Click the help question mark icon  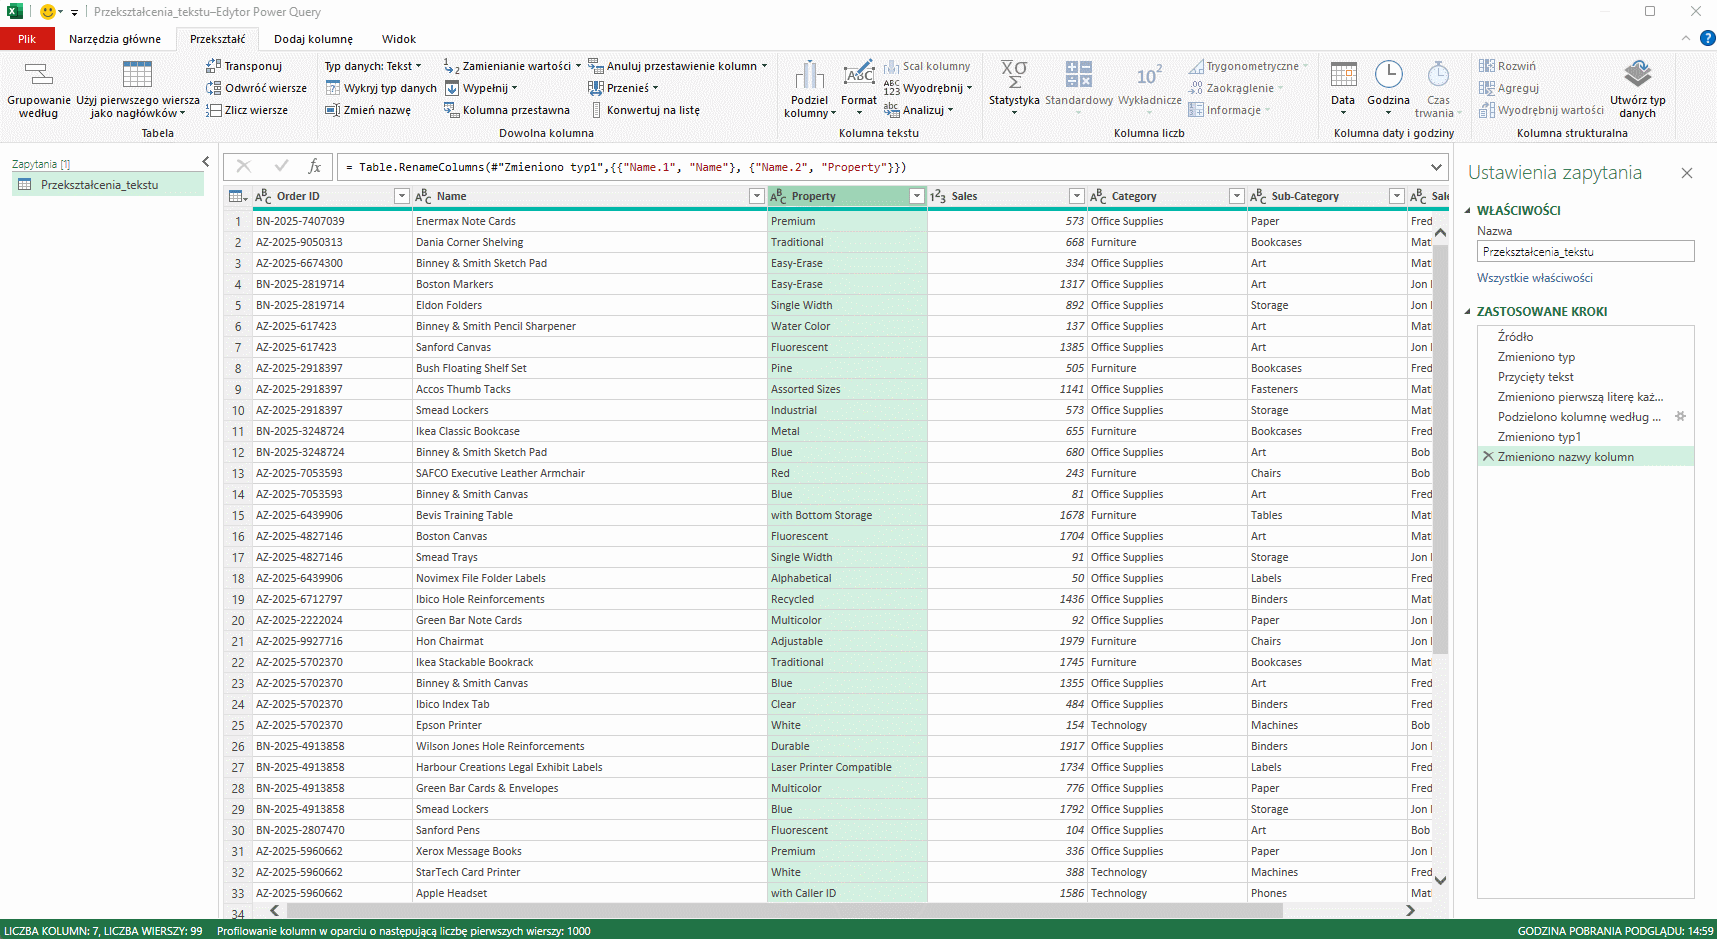pyautogui.click(x=1708, y=38)
